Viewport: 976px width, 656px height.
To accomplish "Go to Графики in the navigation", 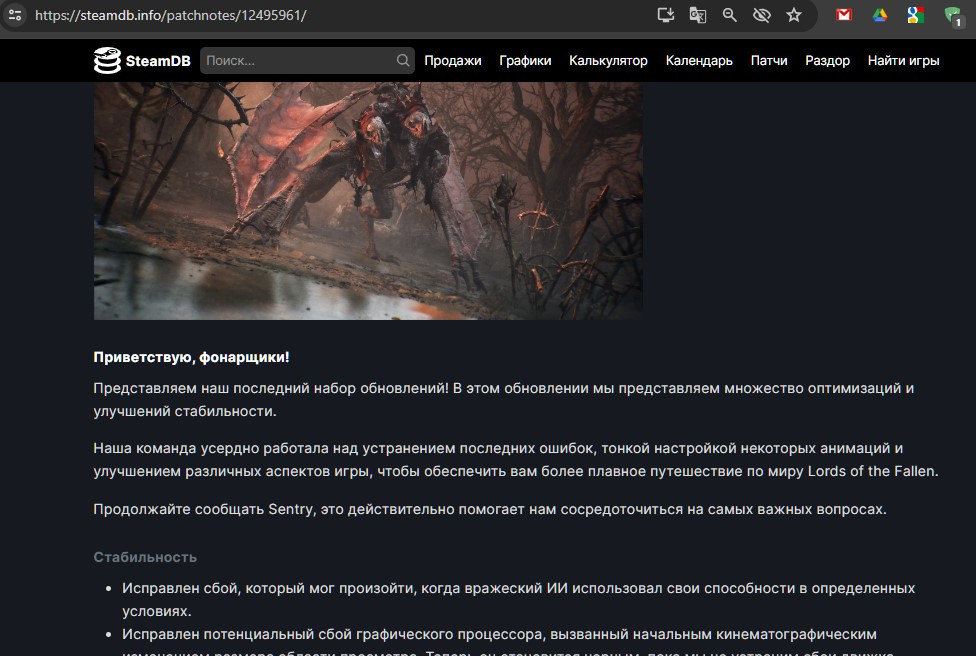I will click(525, 61).
